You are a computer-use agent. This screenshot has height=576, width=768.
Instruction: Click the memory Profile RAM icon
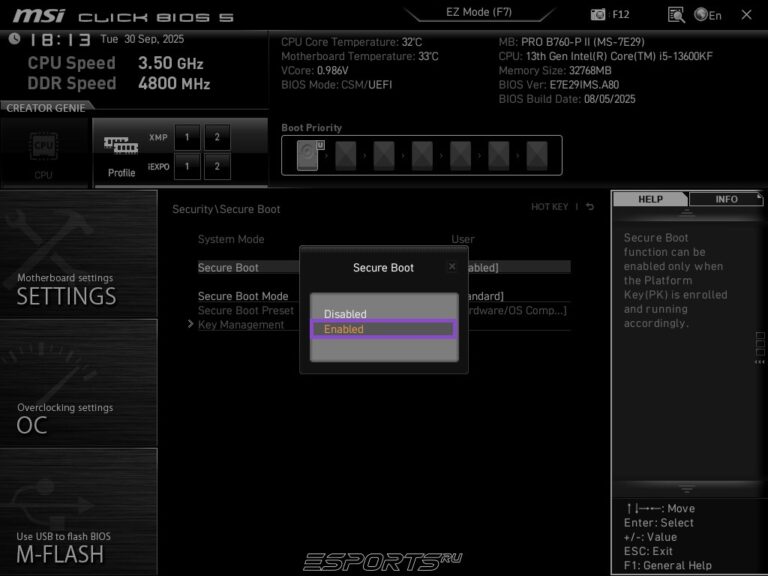[121, 145]
